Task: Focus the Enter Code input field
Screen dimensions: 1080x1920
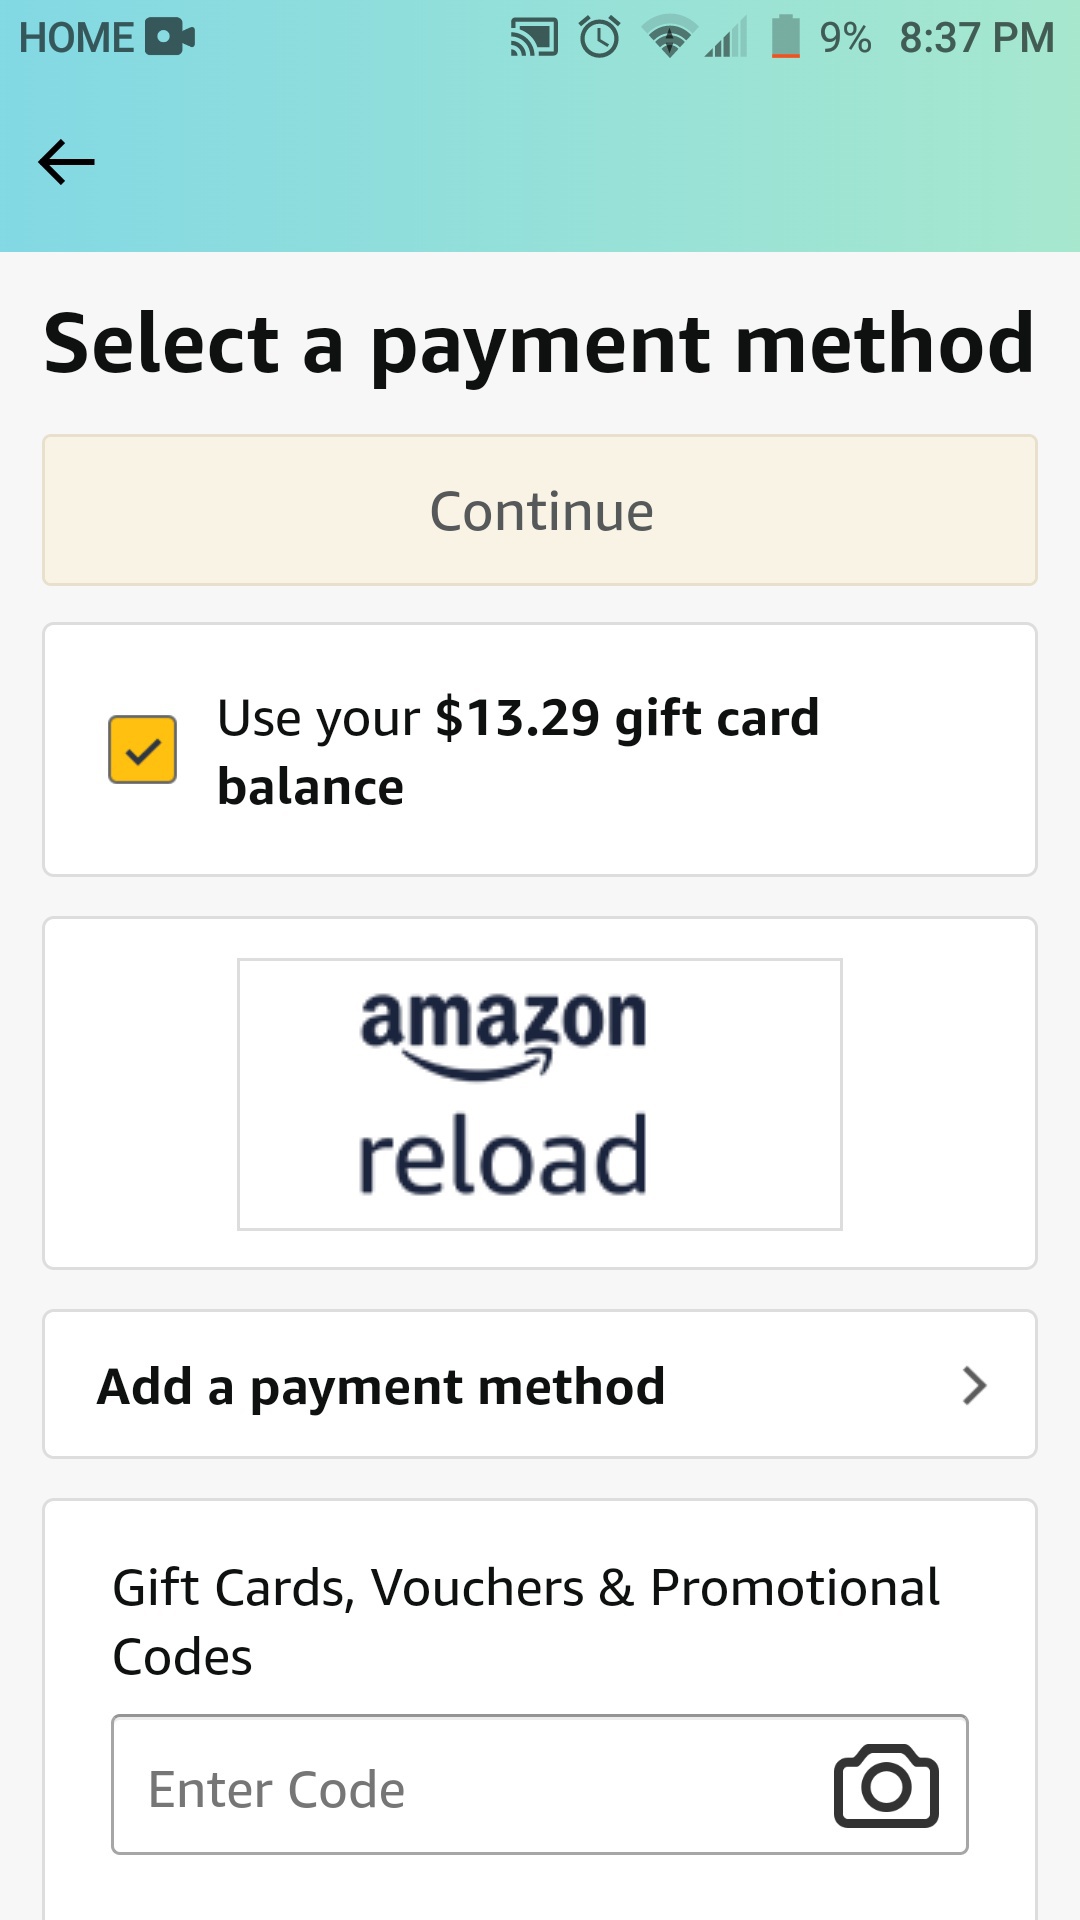Action: click(x=470, y=1787)
